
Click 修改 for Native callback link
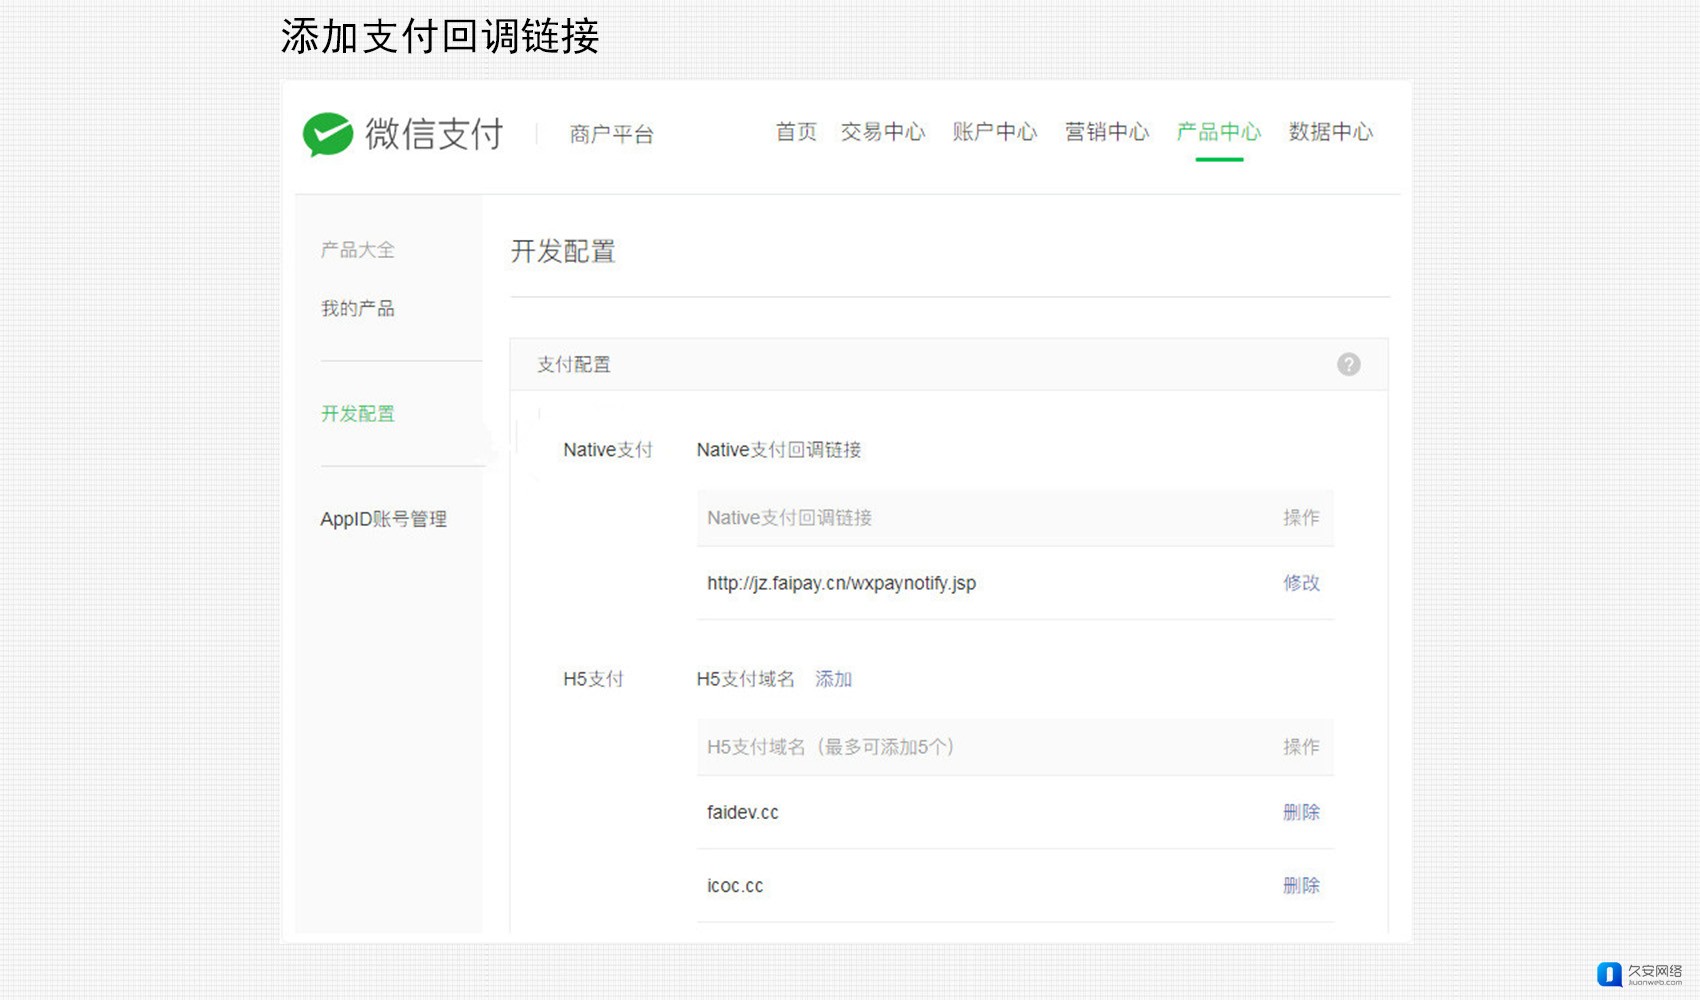point(1301,583)
